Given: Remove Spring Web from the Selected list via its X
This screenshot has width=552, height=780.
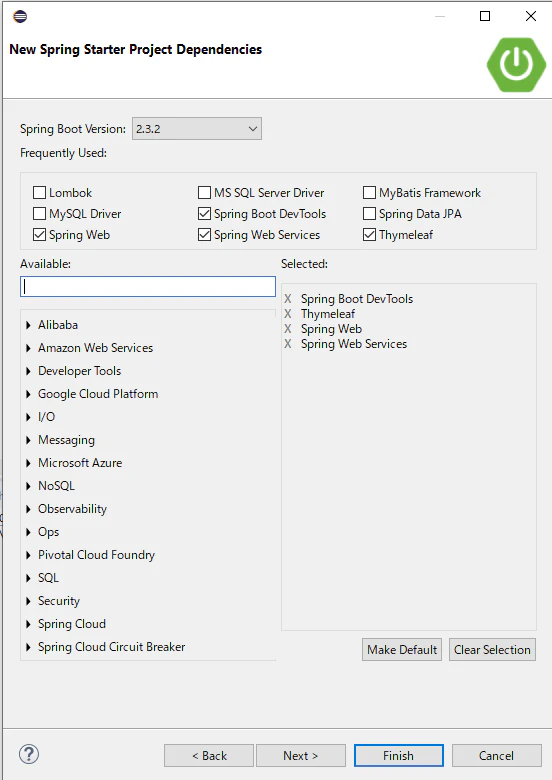Looking at the screenshot, I should pyautogui.click(x=287, y=329).
